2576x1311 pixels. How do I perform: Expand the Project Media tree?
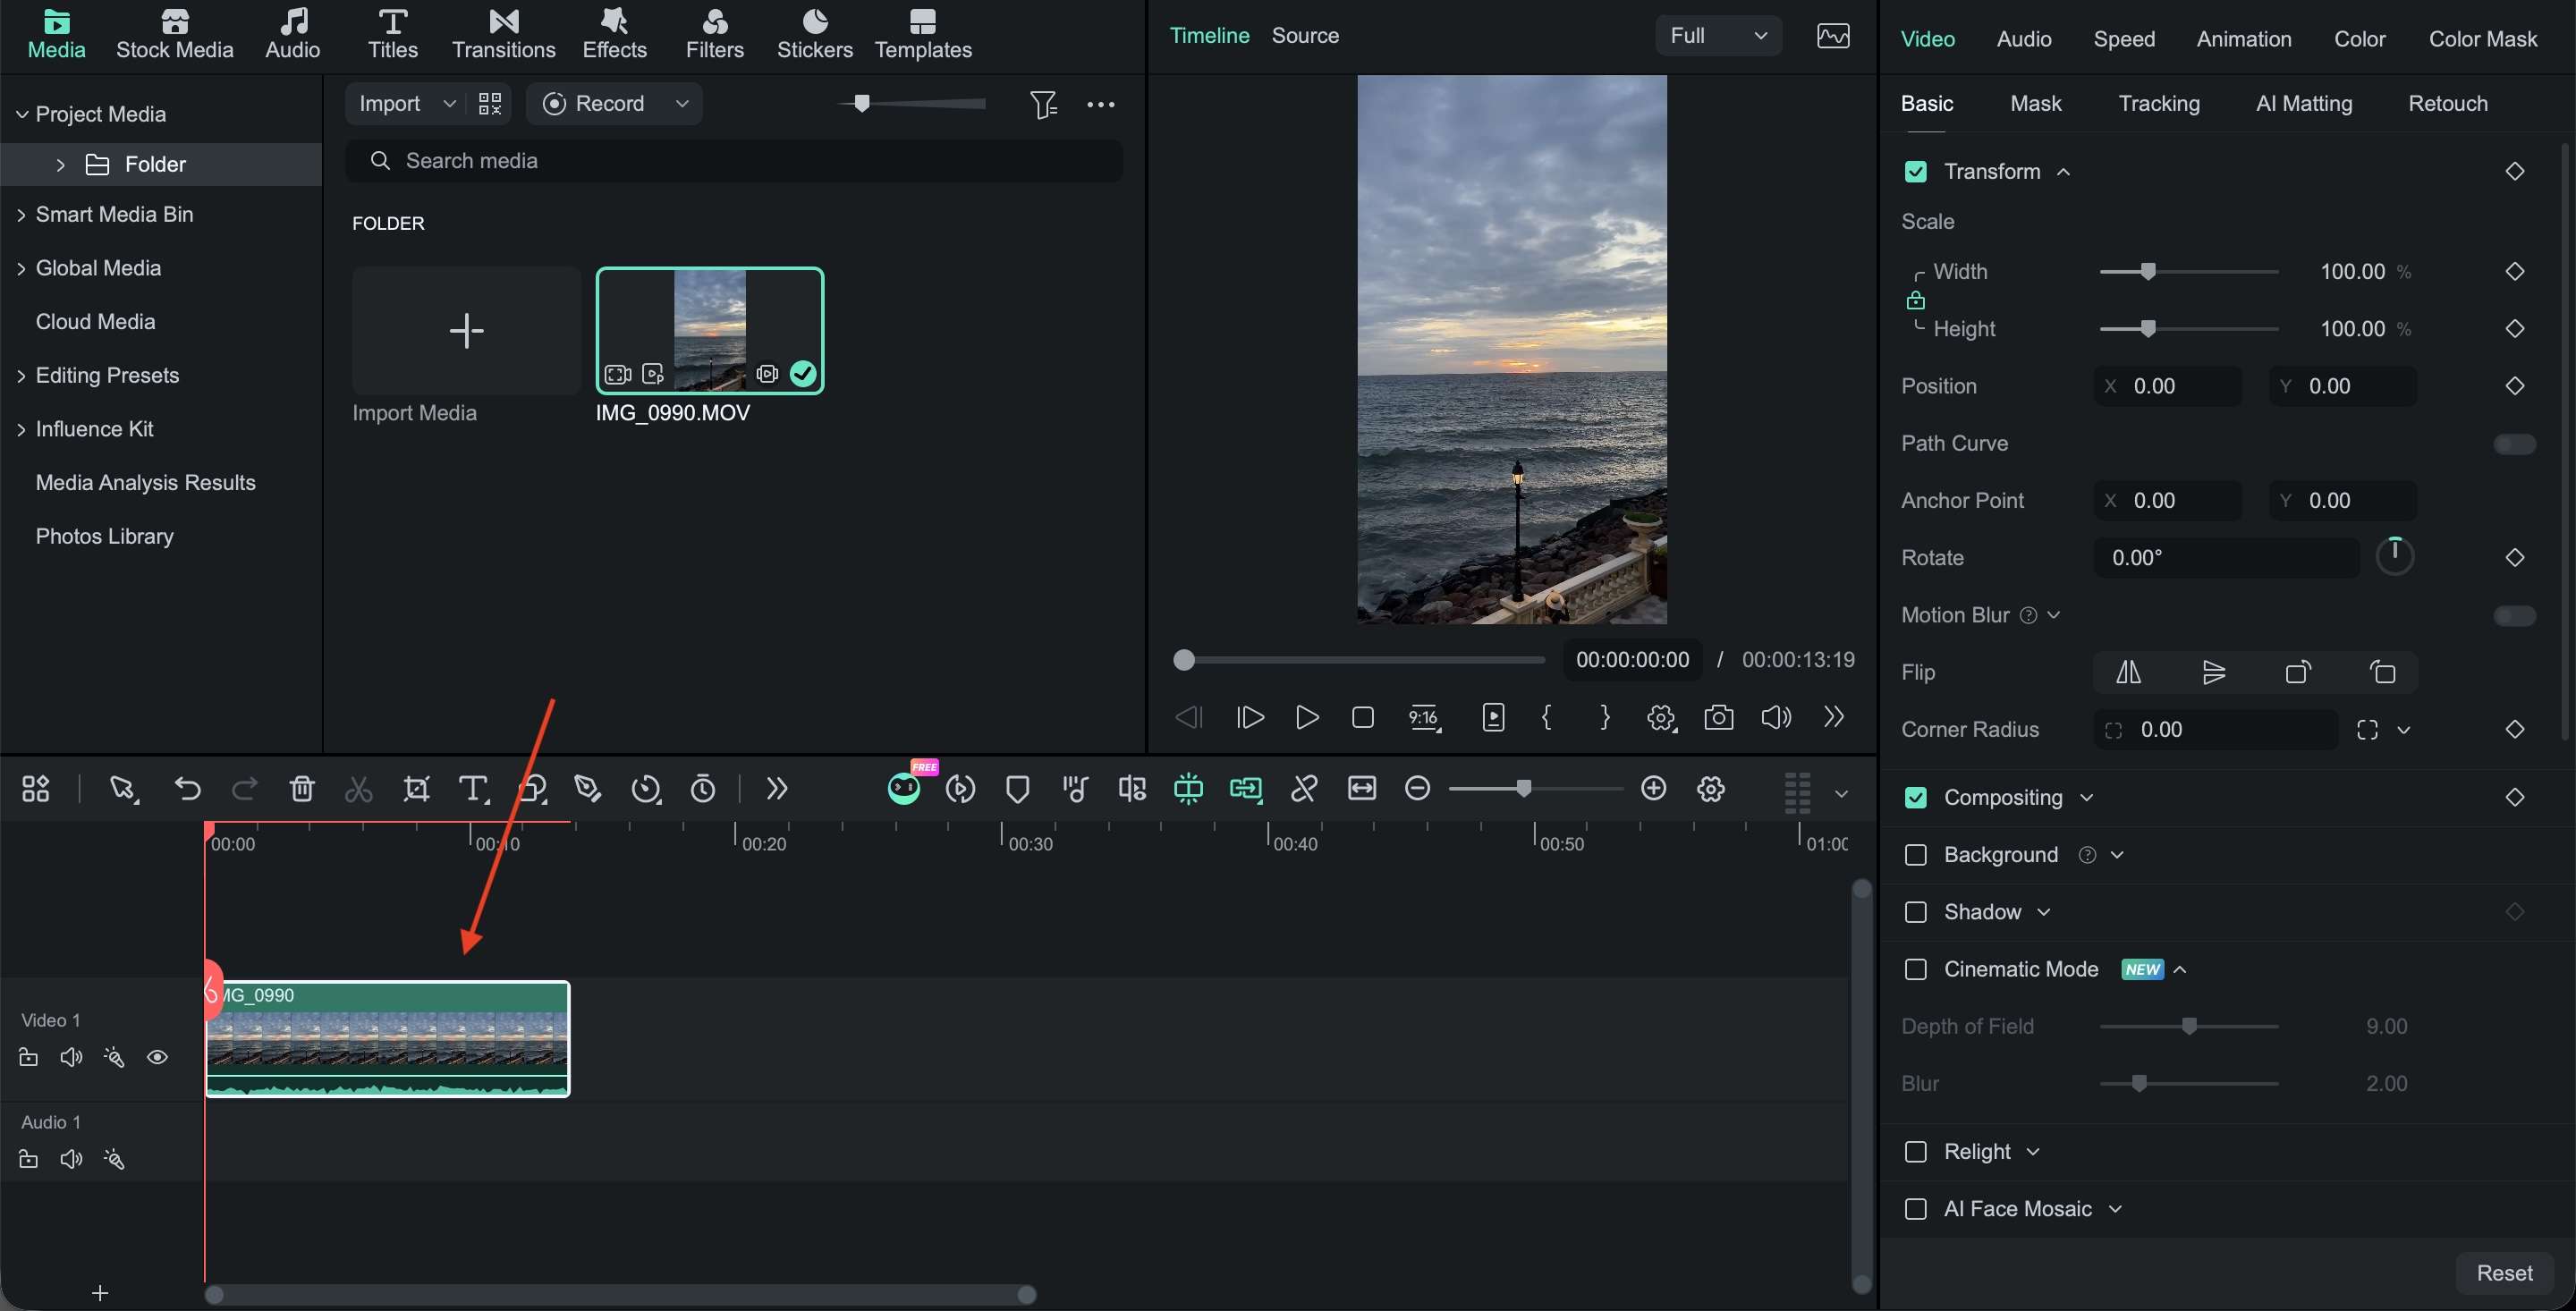pos(21,114)
